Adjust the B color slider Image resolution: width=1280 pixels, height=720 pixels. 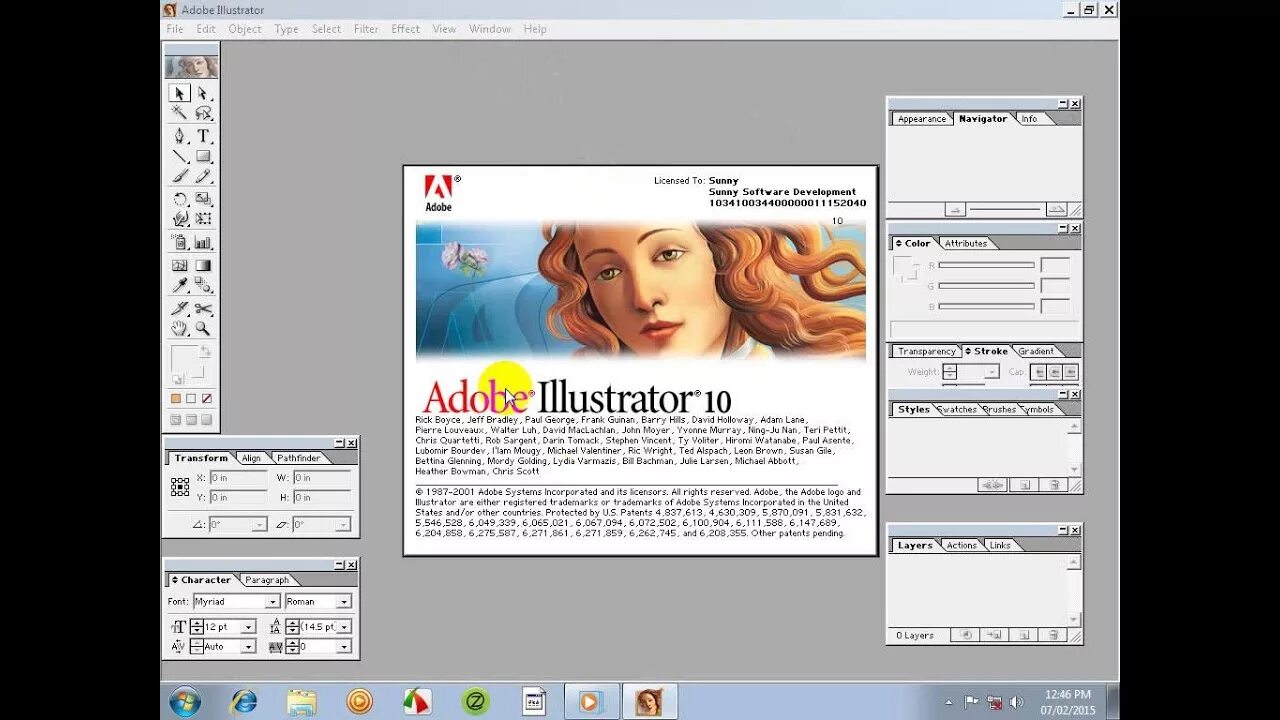pos(986,306)
